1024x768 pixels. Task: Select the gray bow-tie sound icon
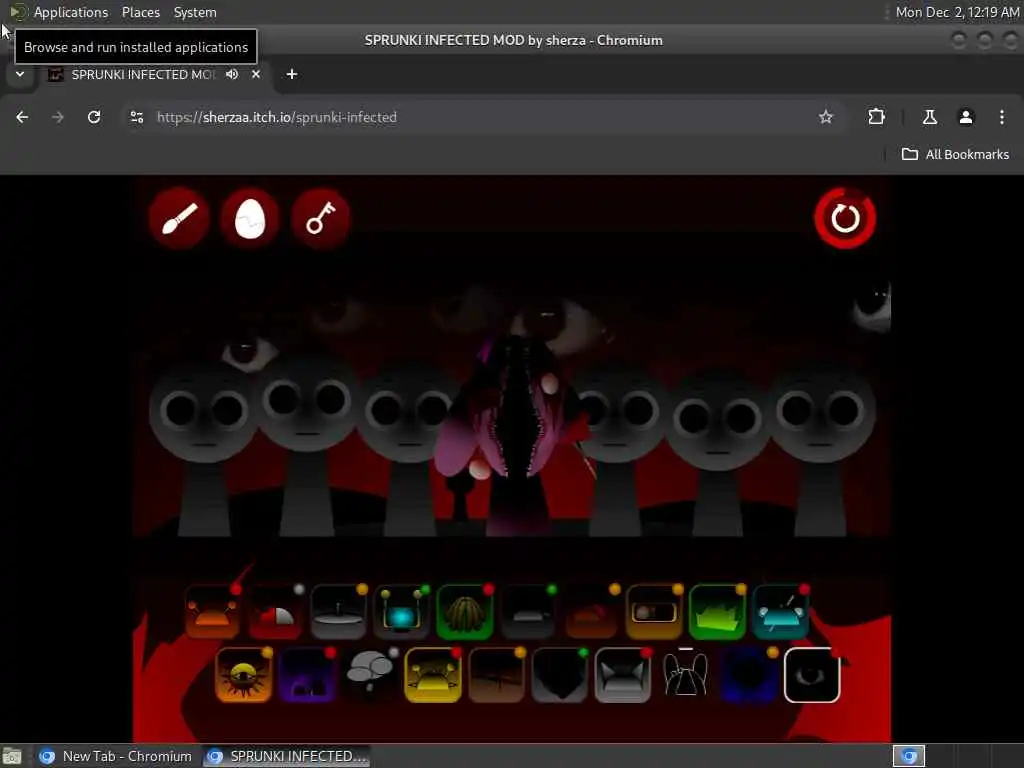click(622, 675)
